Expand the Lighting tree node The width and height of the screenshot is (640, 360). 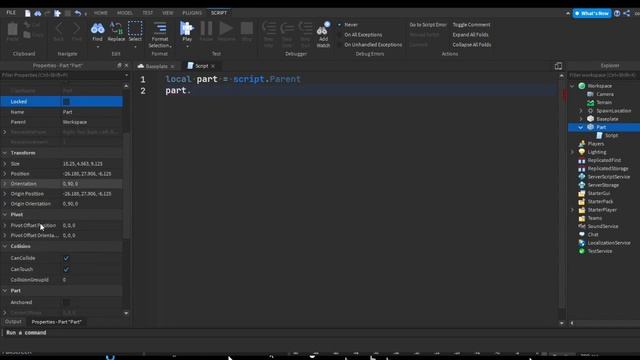coord(572,152)
